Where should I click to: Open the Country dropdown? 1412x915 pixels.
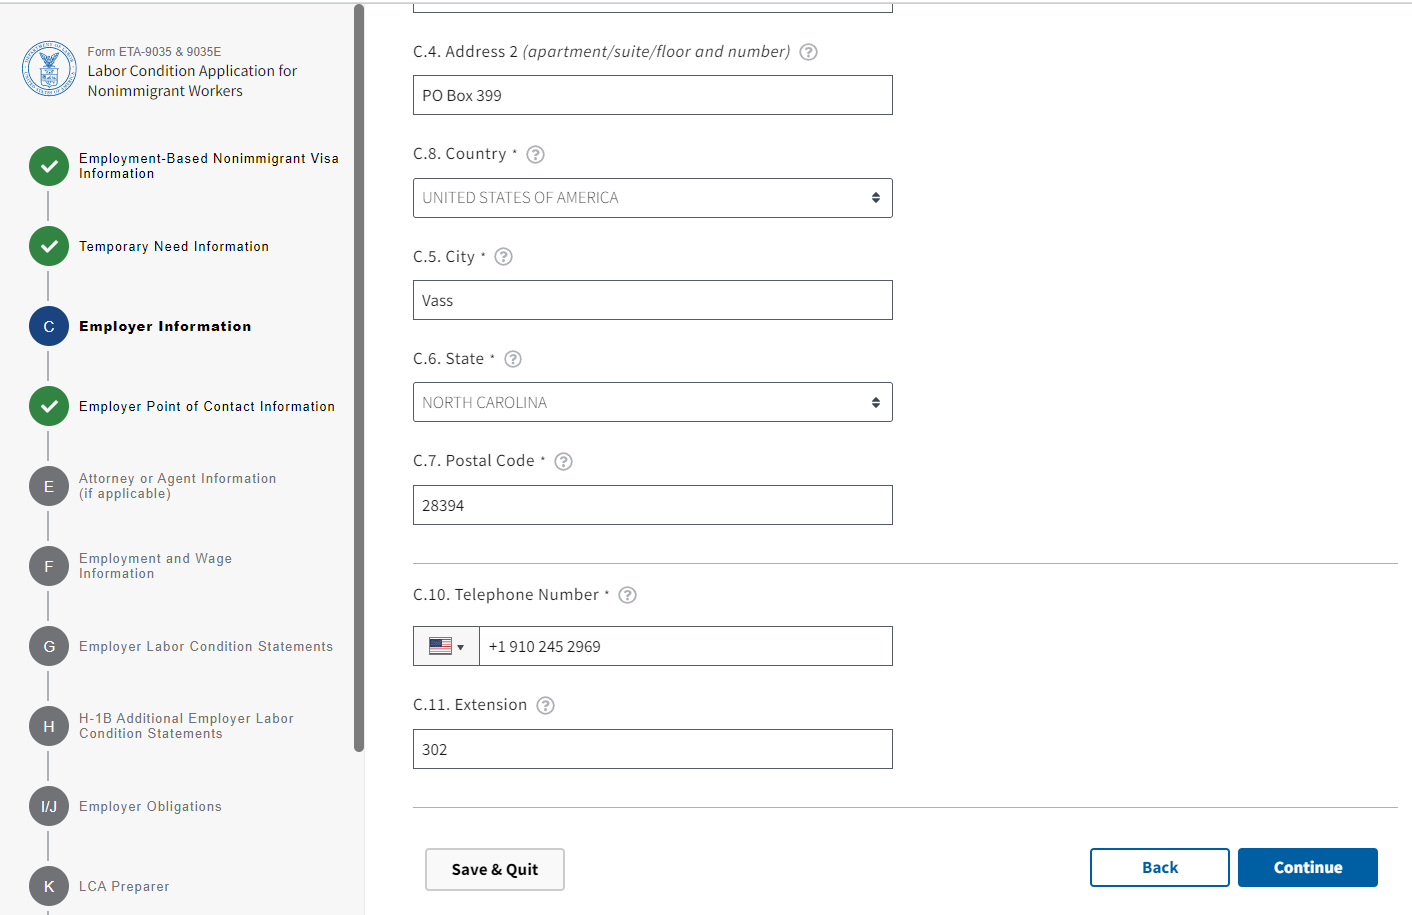tap(652, 198)
